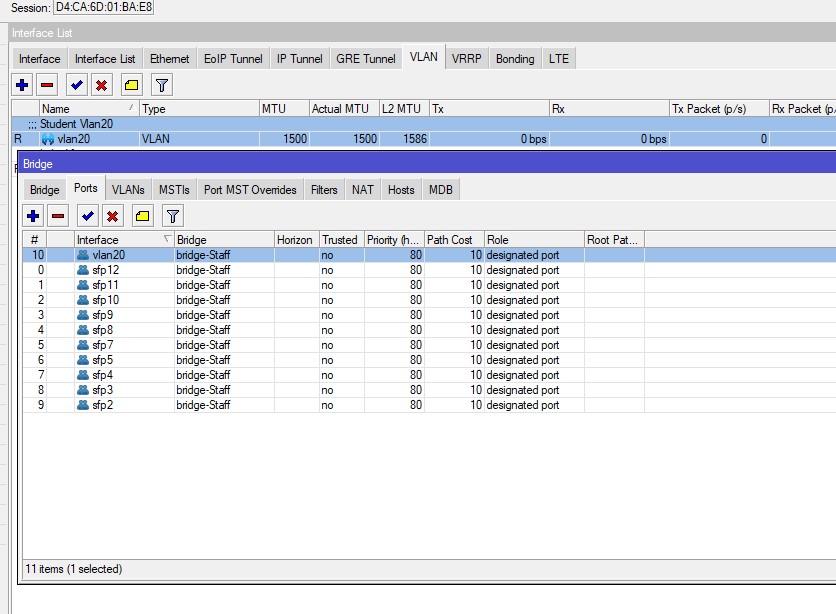Click the port icon beside sfp5
Image resolution: width=836 pixels, height=614 pixels.
(83, 360)
